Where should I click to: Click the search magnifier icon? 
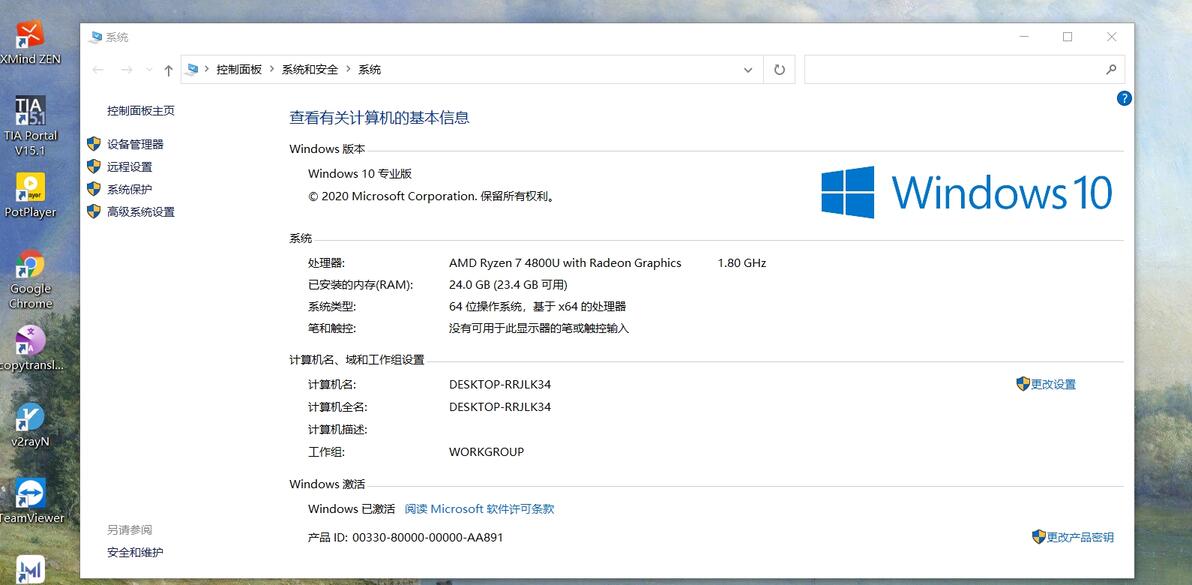[1111, 69]
